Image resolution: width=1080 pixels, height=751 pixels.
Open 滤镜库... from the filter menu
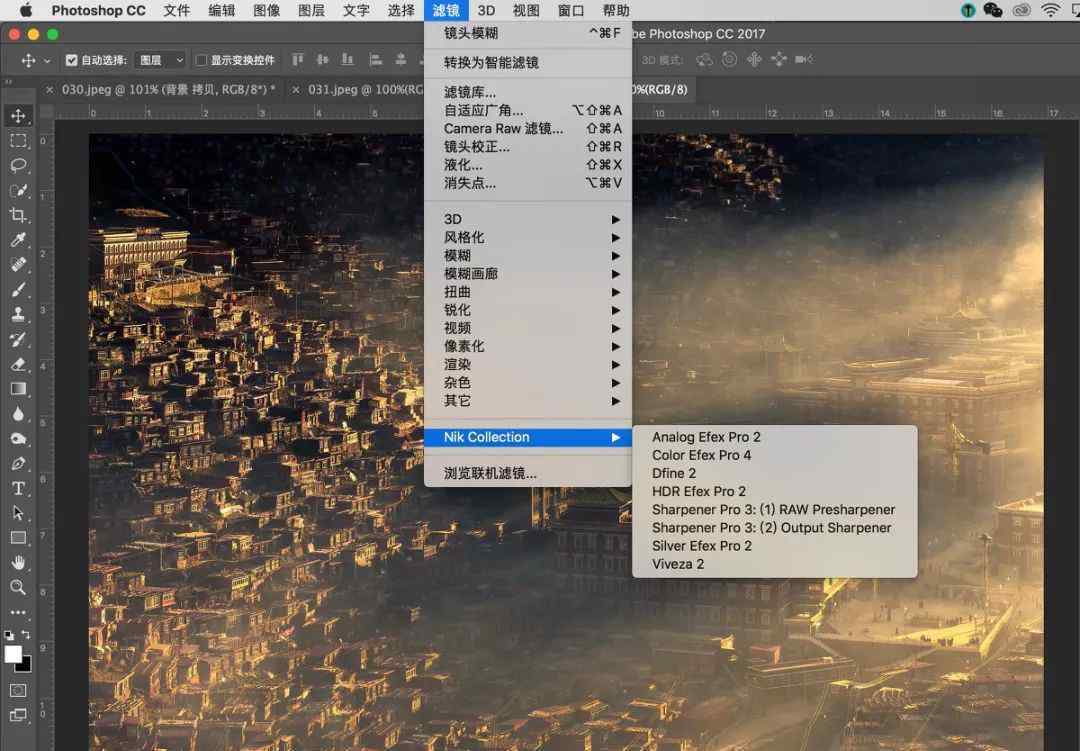pyautogui.click(x=528, y=92)
